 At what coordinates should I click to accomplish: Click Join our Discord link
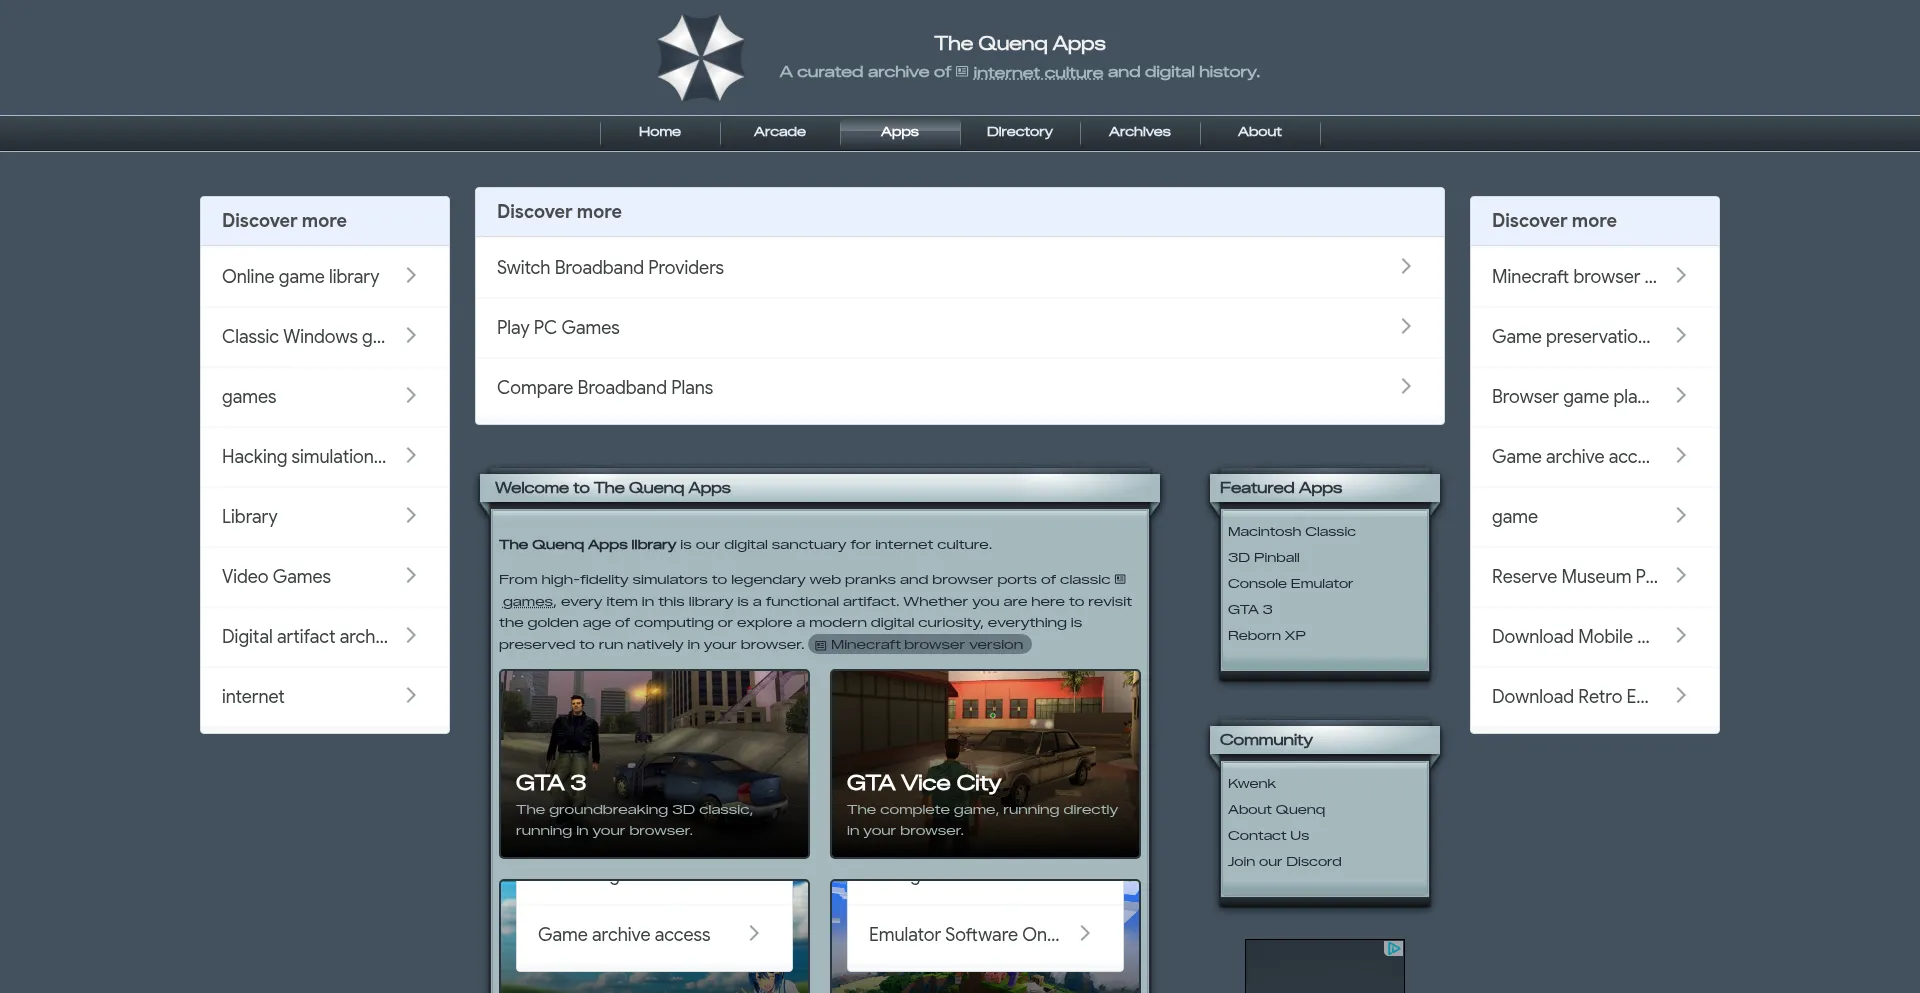pos(1285,862)
